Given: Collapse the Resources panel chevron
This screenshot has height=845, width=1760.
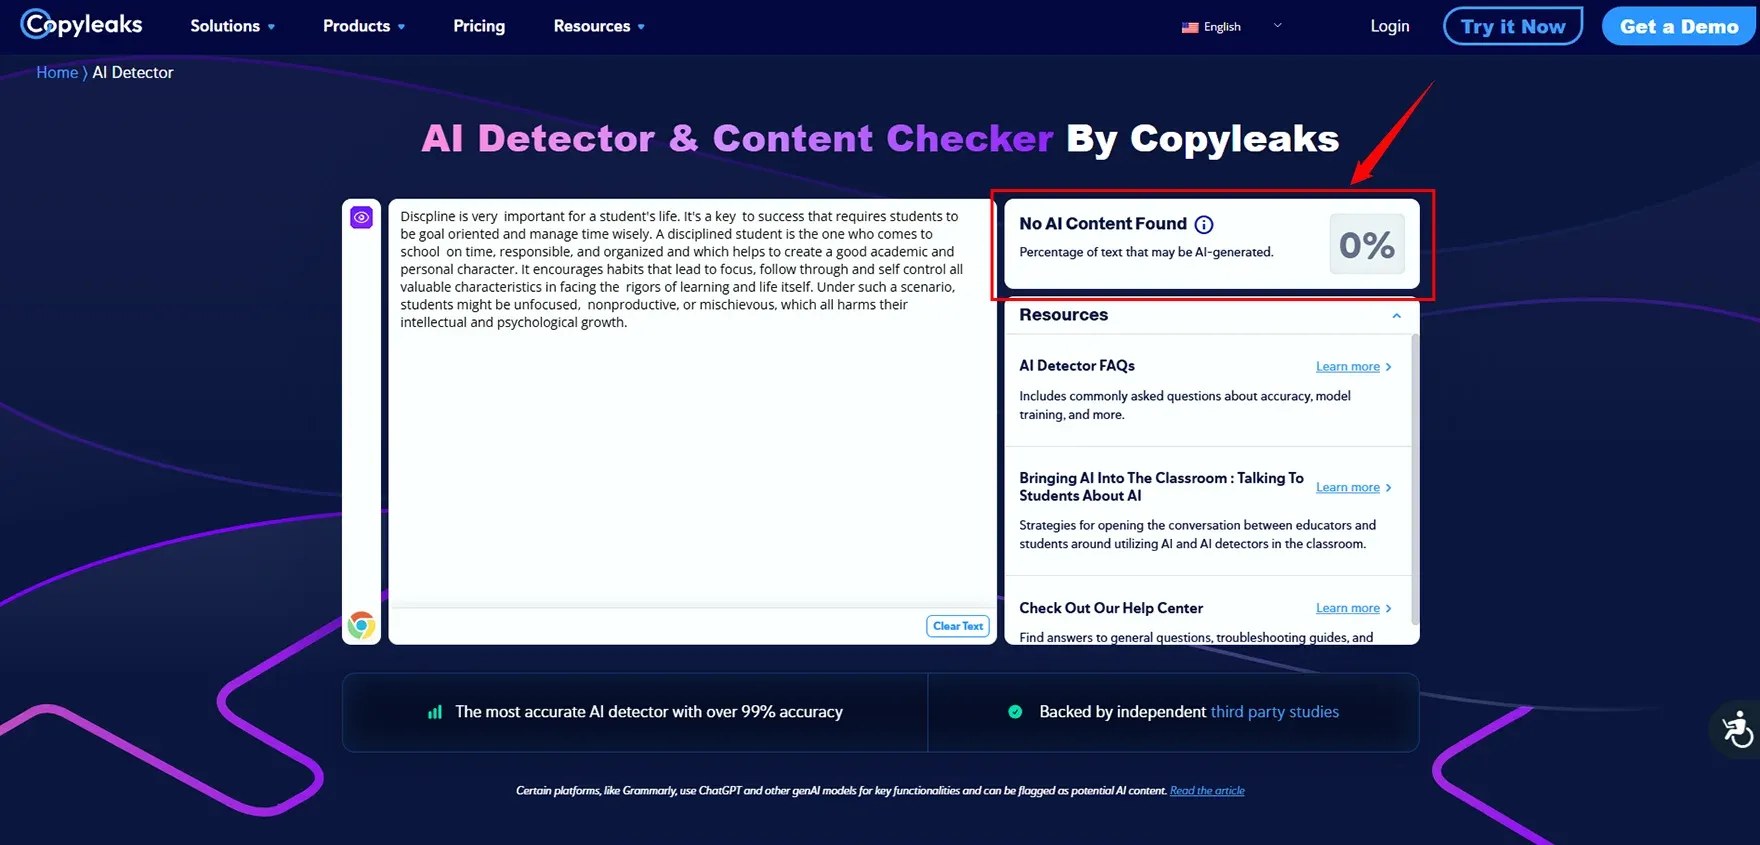Looking at the screenshot, I should coord(1396,315).
